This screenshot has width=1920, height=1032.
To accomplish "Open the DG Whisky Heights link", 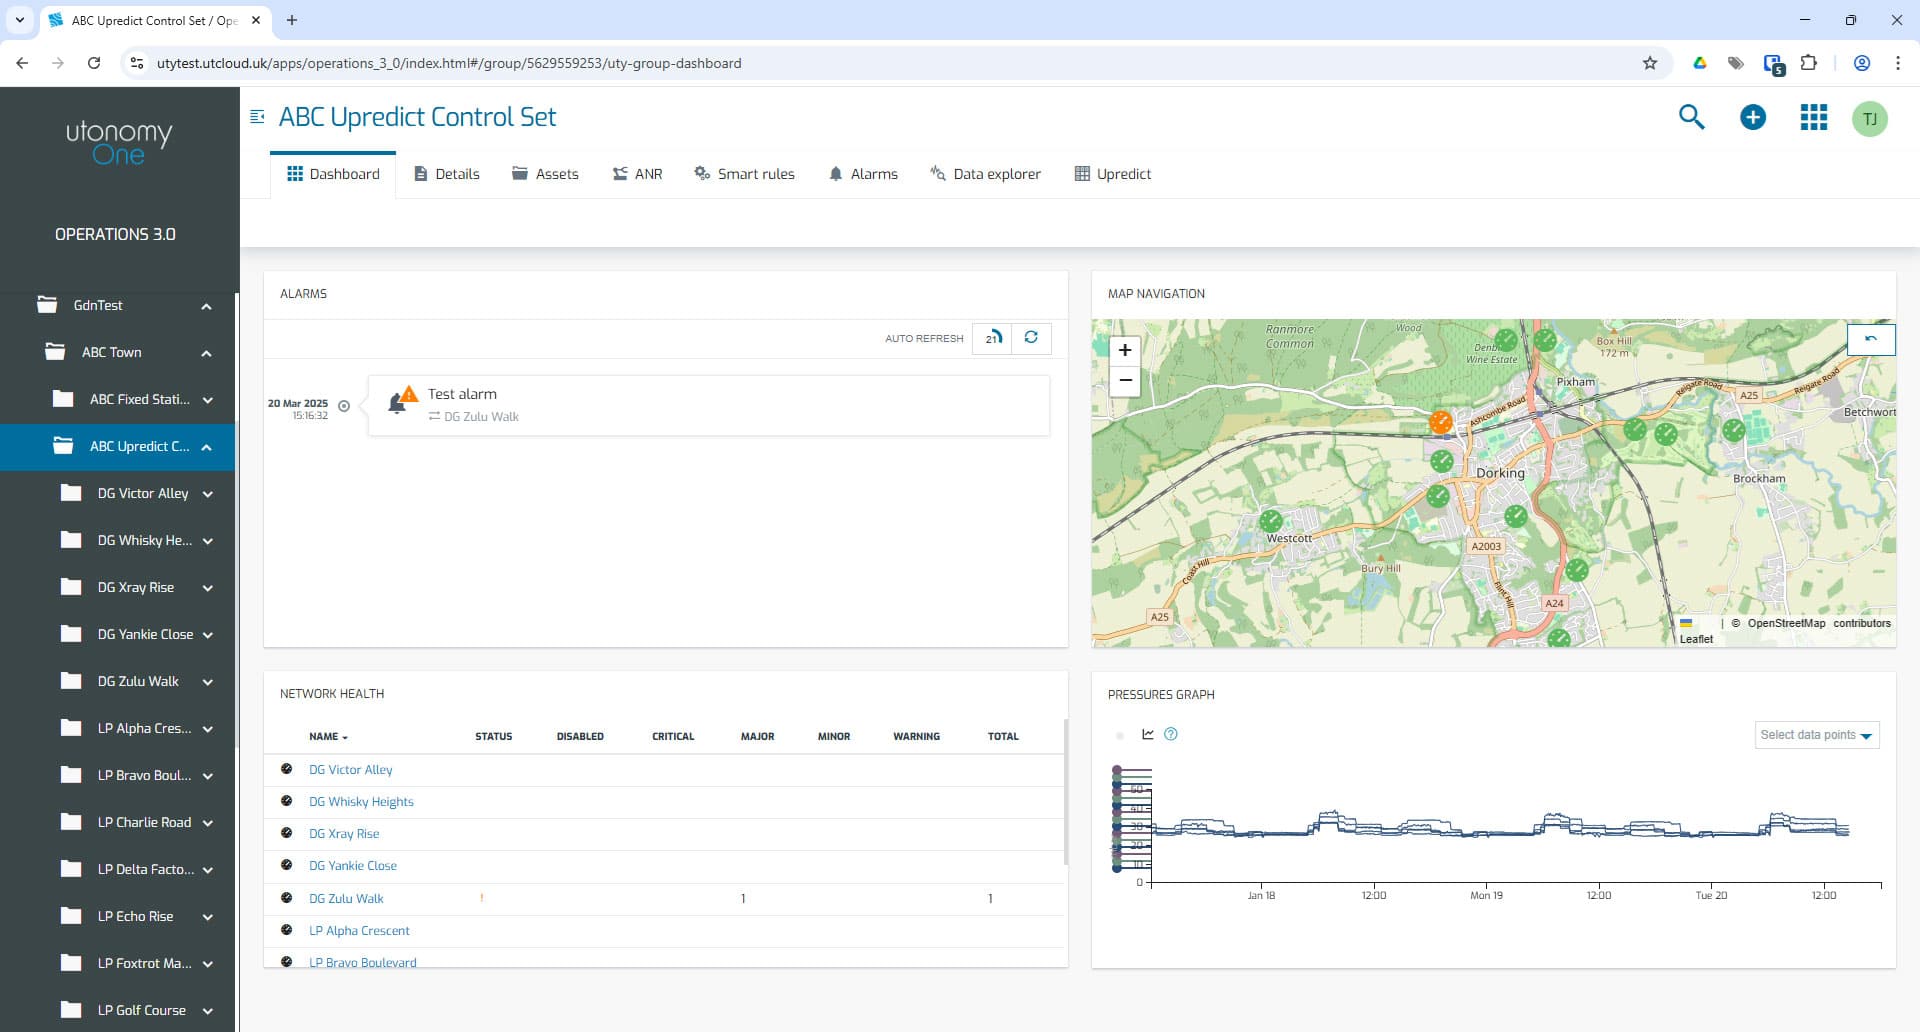I will coord(361,801).
